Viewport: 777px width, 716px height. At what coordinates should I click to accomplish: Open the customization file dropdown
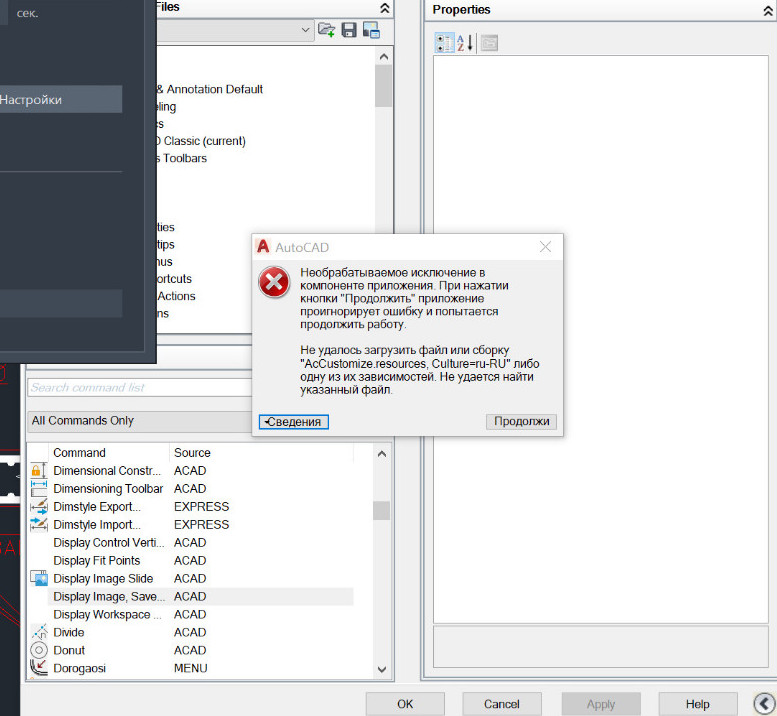pyautogui.click(x=305, y=30)
